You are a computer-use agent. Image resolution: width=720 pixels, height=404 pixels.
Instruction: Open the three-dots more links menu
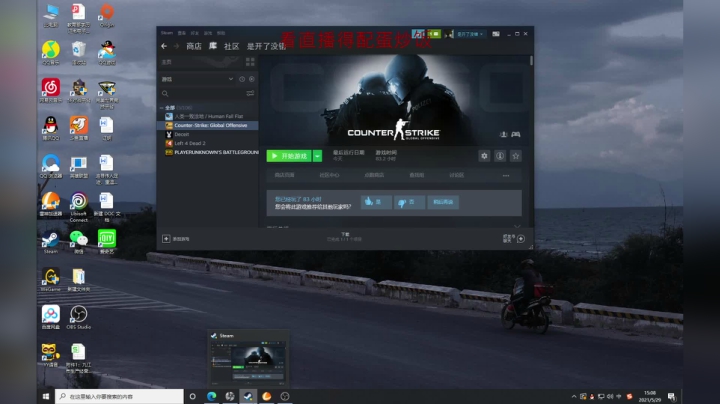[506, 175]
